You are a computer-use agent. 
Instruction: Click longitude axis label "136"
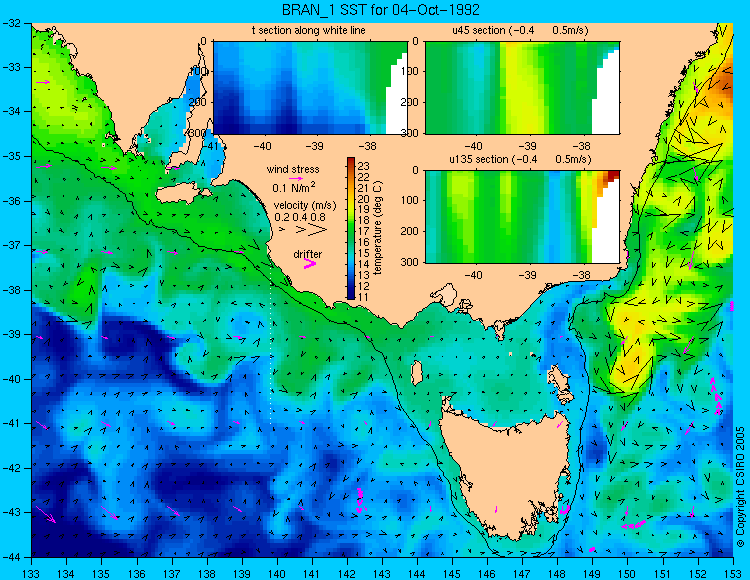[x=137, y=573]
